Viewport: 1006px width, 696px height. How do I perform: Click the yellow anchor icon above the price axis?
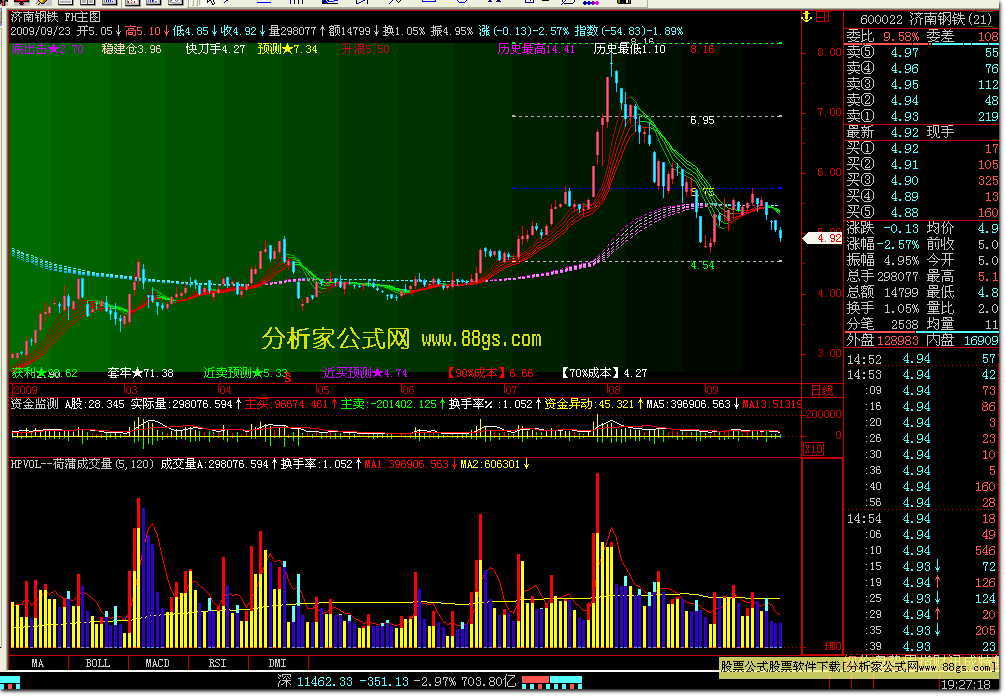tap(807, 17)
